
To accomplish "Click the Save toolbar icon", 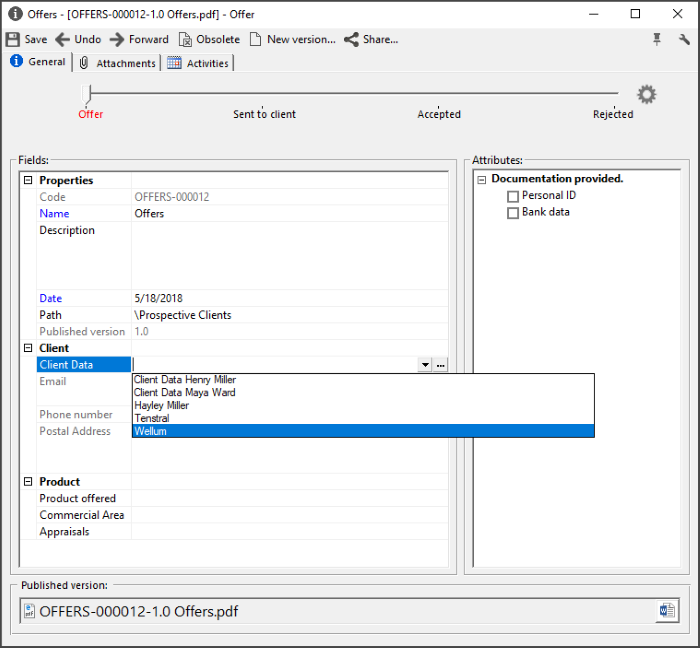I will pyautogui.click(x=13, y=39).
